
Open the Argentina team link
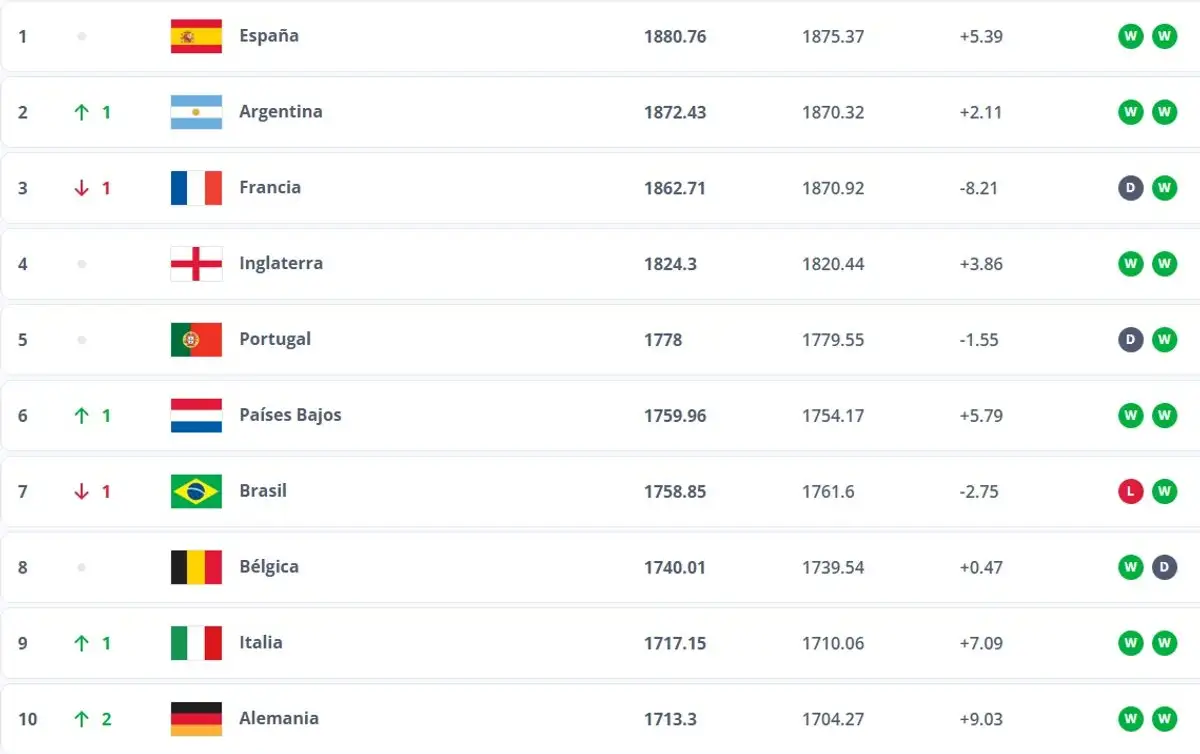[x=280, y=112]
